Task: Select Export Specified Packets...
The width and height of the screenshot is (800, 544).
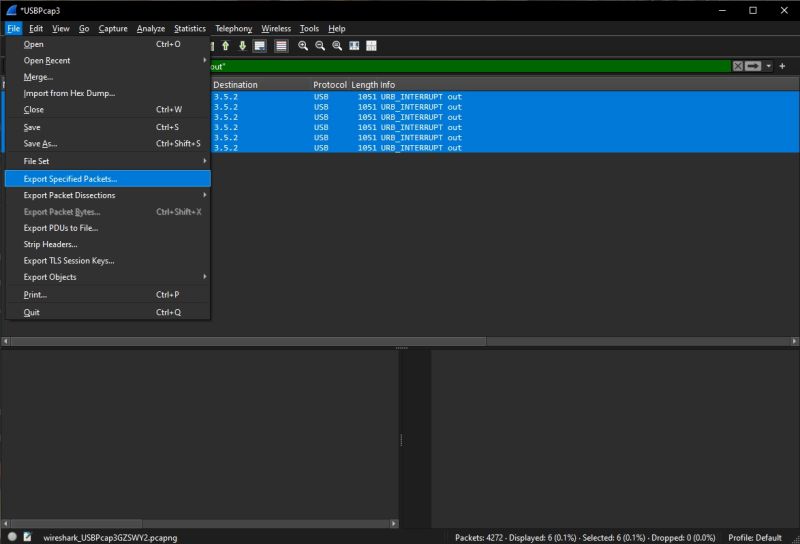Action: click(x=108, y=179)
